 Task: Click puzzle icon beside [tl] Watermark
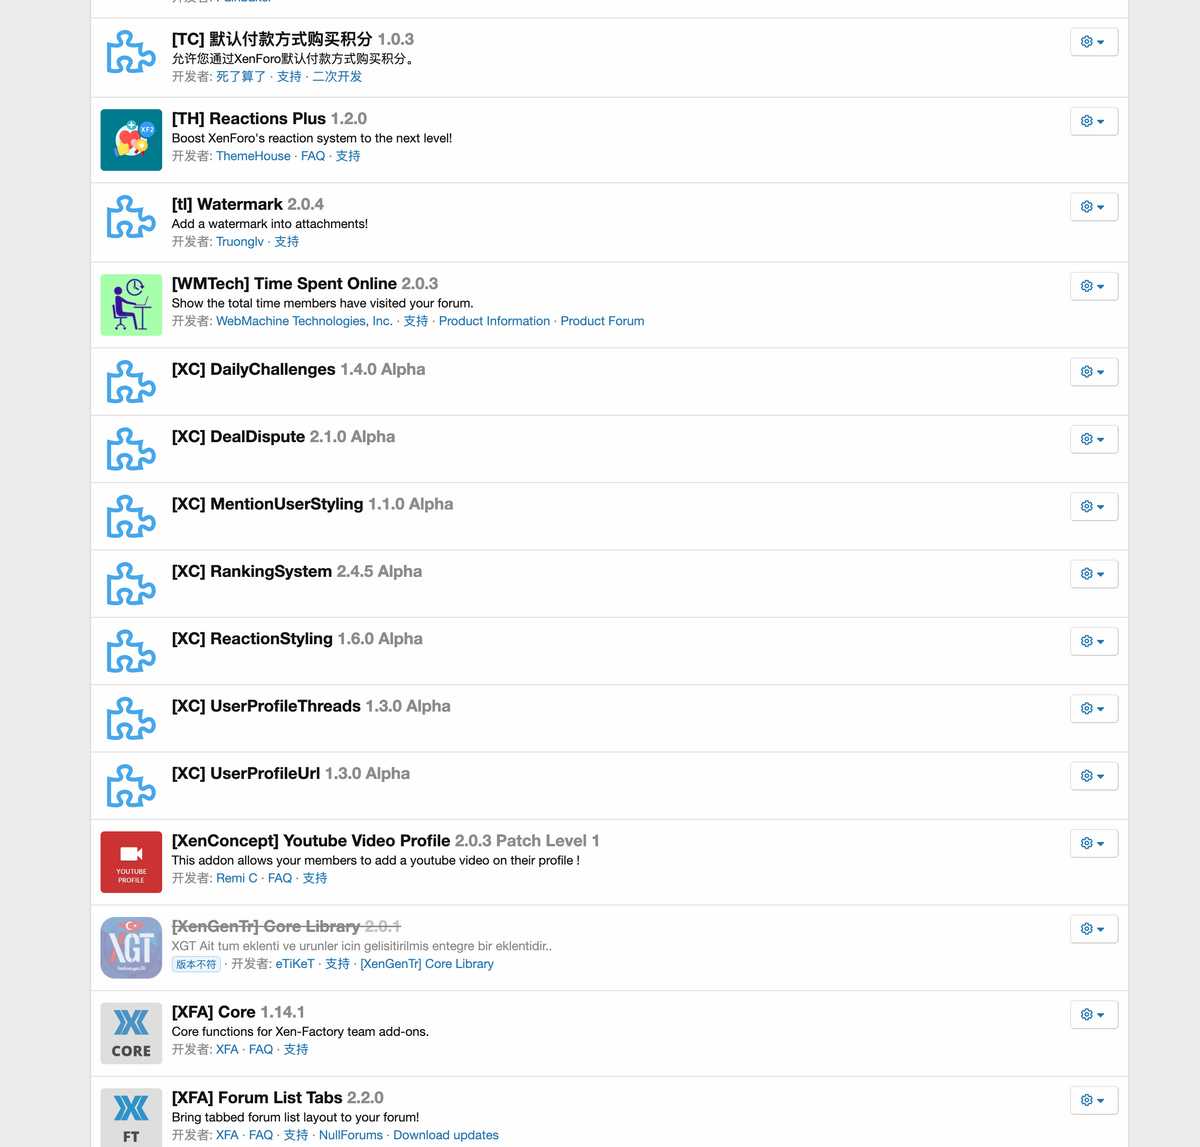(x=131, y=217)
